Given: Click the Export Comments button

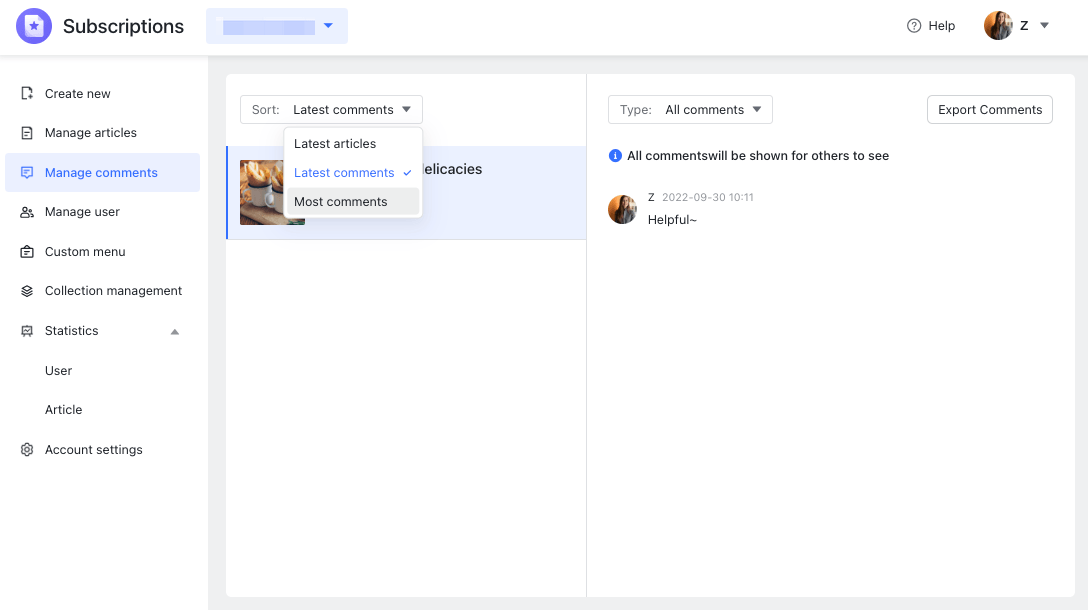Looking at the screenshot, I should (989, 109).
